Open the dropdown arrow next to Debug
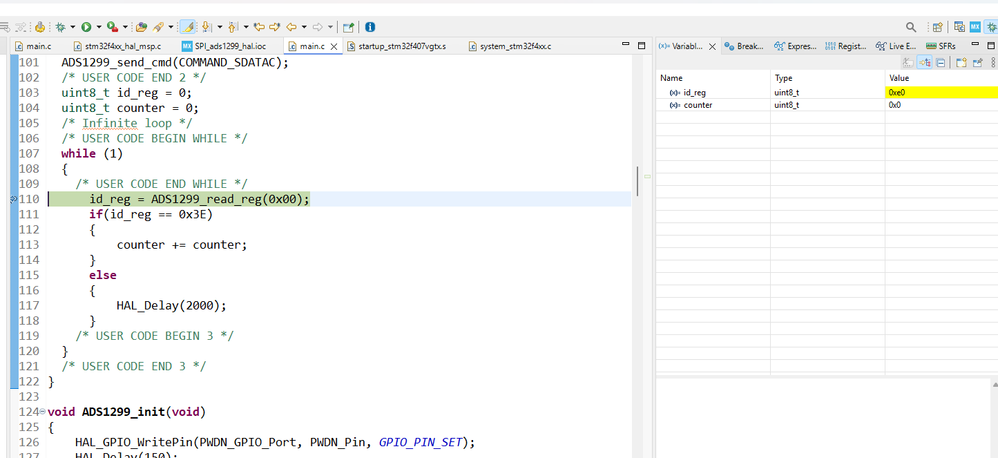The height and width of the screenshot is (458, 998). 73,27
